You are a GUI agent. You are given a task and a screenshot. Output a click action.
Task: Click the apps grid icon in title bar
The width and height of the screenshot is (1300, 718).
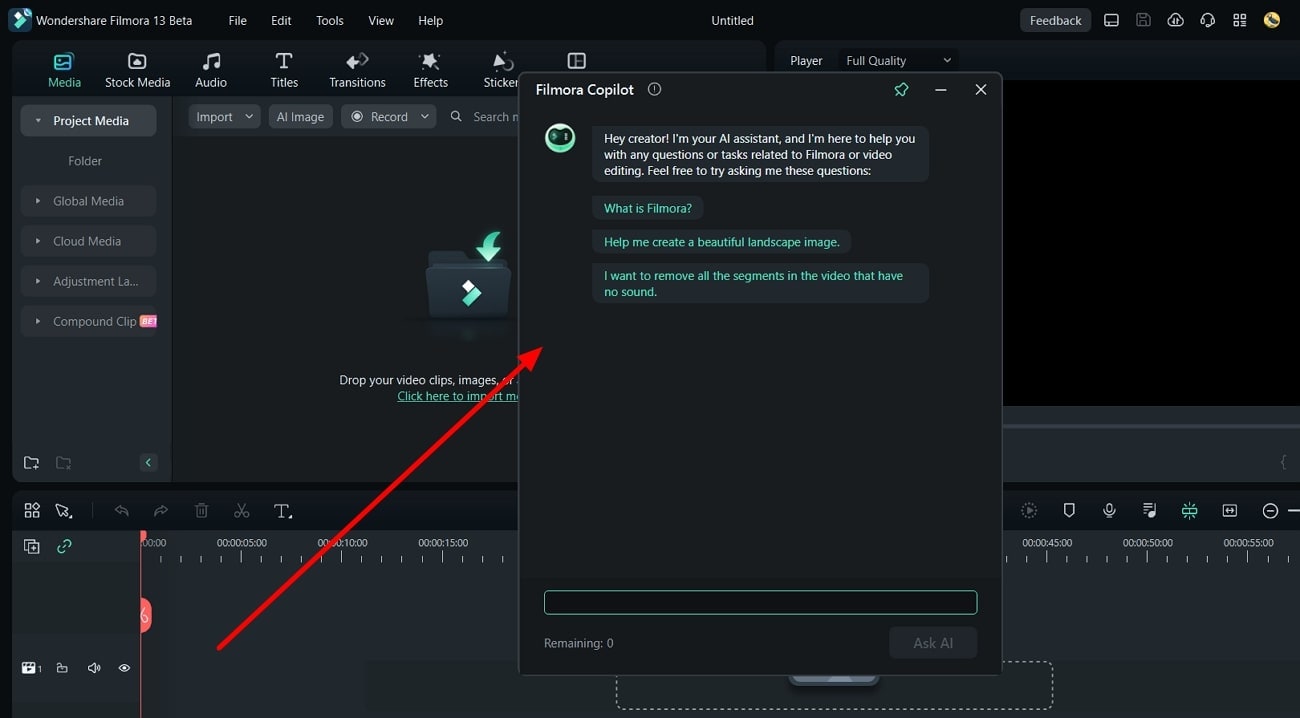(x=1239, y=20)
